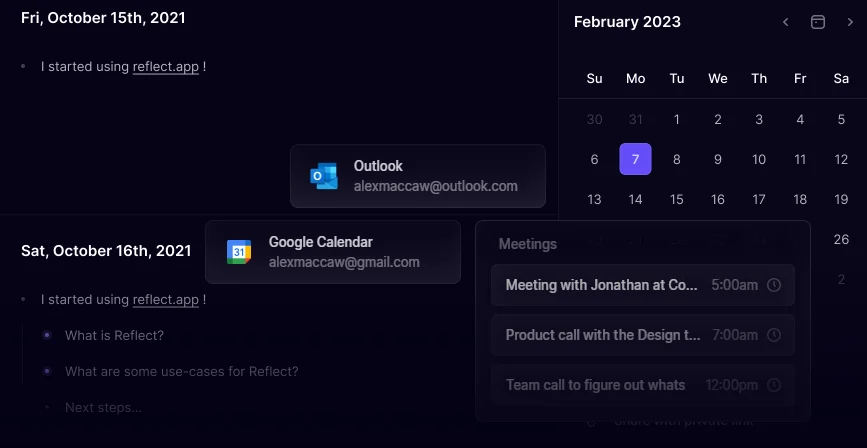Click the Google Calendar logo icon
867x448 pixels.
pos(238,252)
